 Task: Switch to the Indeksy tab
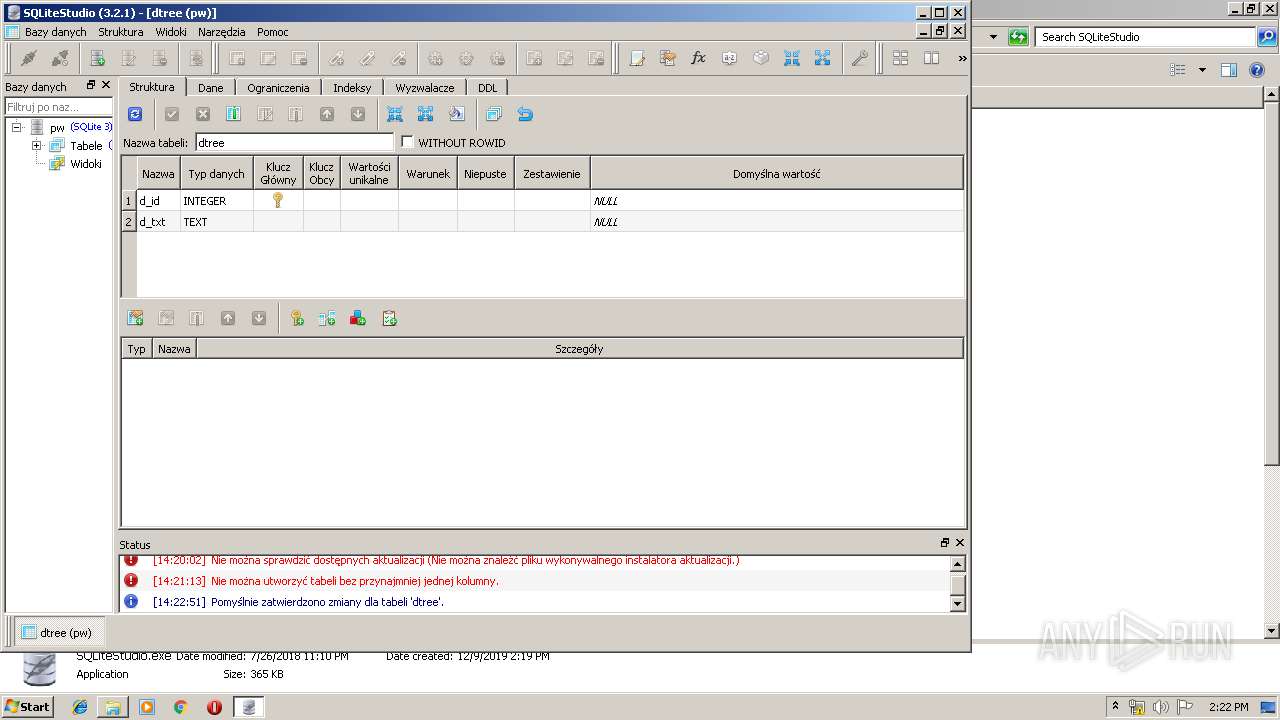click(x=352, y=88)
